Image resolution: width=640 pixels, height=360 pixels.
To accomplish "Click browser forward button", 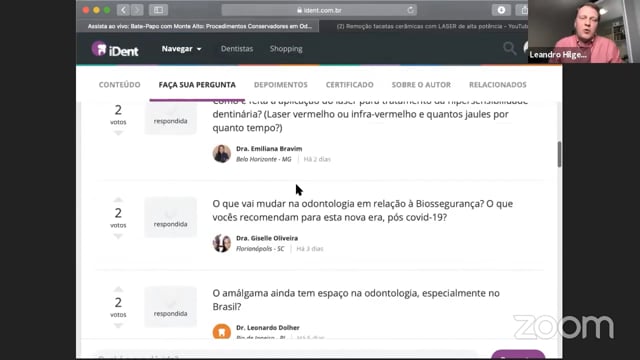I will point(137,10).
